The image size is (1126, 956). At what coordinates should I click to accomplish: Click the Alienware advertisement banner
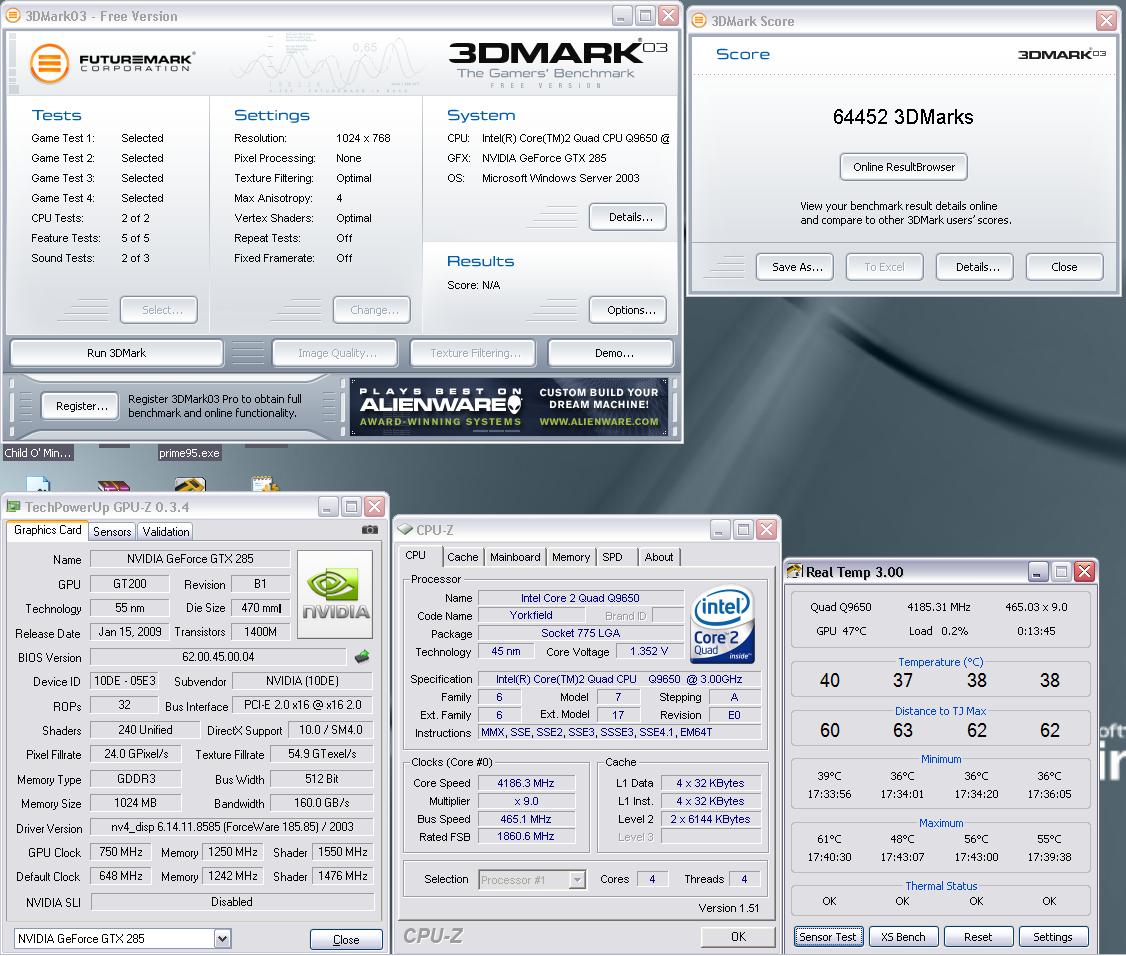[x=509, y=407]
